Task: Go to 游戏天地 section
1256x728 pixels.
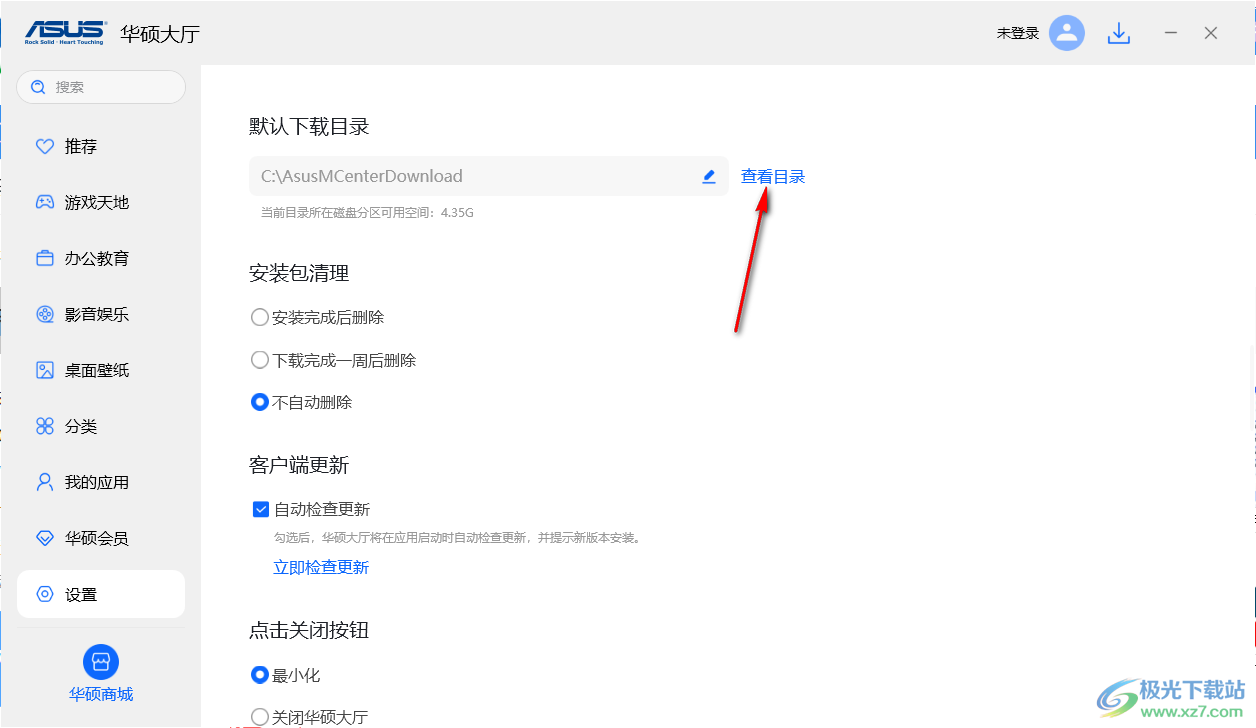Action: [101, 202]
